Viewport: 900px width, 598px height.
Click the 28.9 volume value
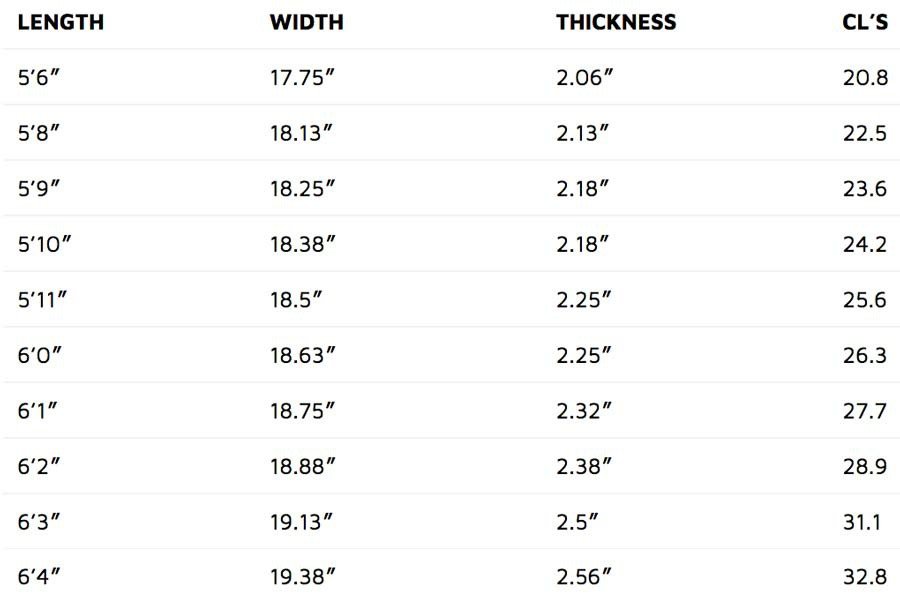865,467
